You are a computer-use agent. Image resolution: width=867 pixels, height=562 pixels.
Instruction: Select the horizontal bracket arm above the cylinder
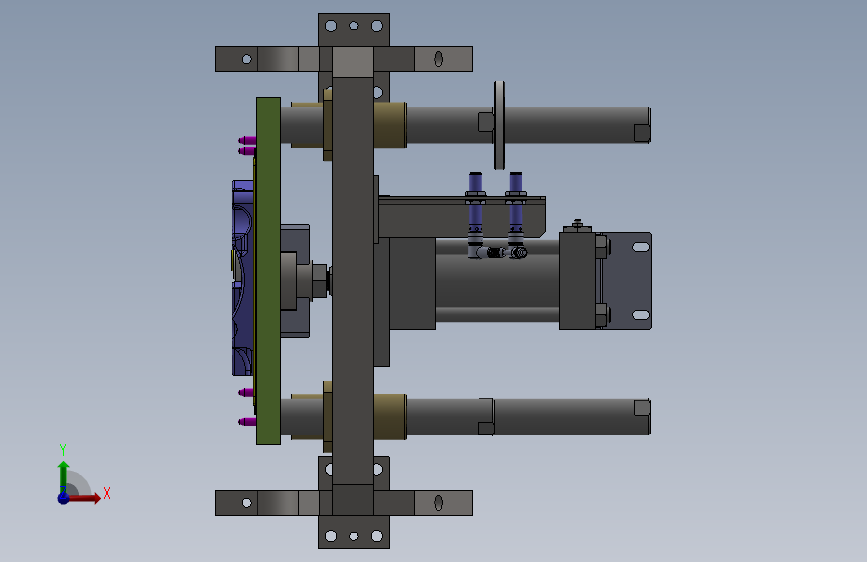462,217
